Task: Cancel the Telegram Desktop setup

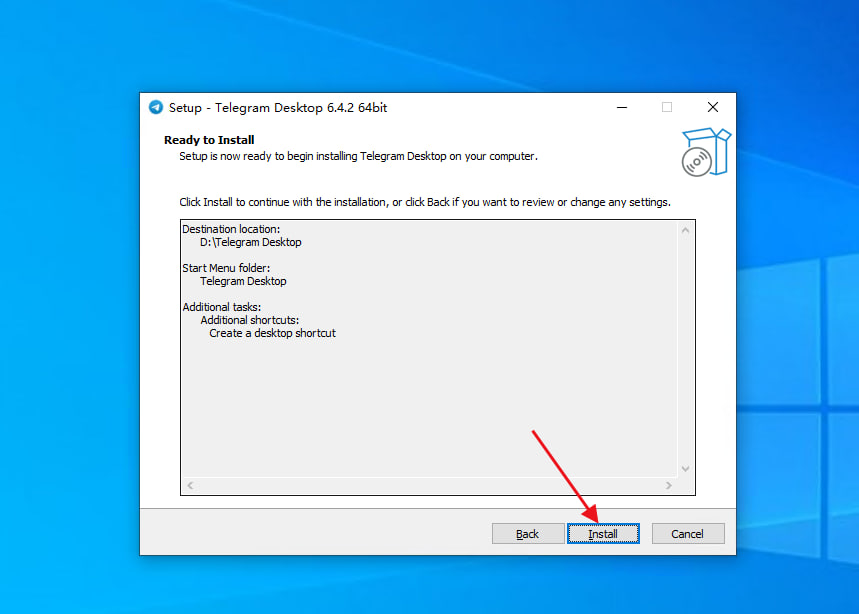Action: 688,533
